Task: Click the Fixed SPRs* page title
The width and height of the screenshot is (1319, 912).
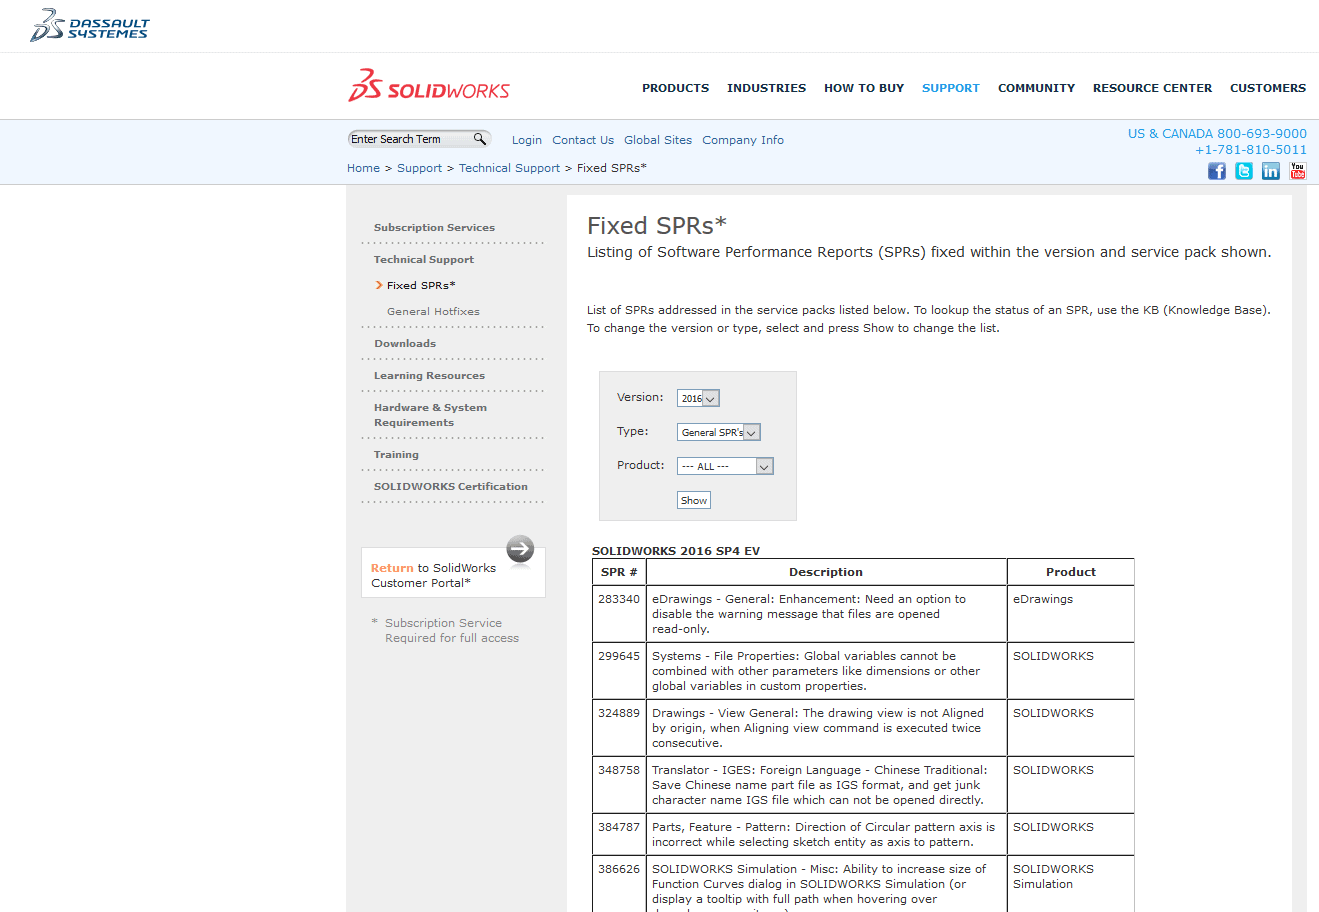Action: pos(657,226)
